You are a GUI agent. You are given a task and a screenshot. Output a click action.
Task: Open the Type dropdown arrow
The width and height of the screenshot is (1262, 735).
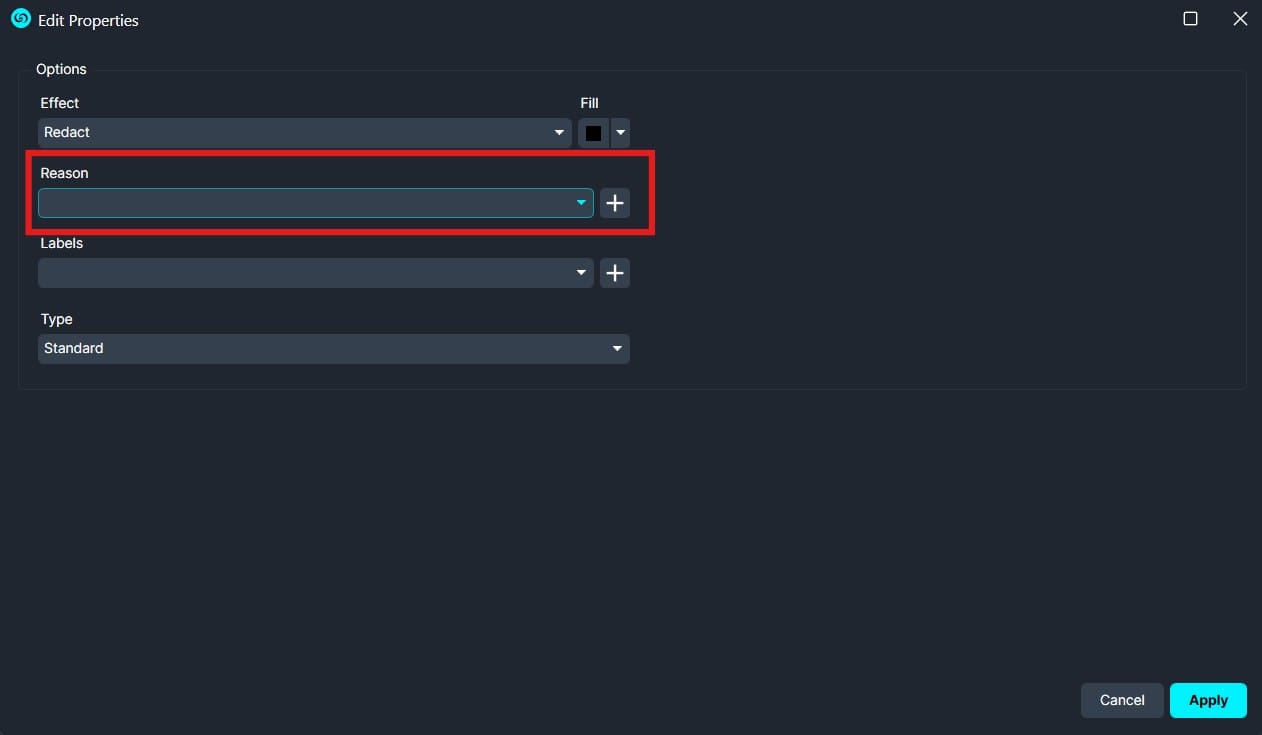pyautogui.click(x=617, y=349)
